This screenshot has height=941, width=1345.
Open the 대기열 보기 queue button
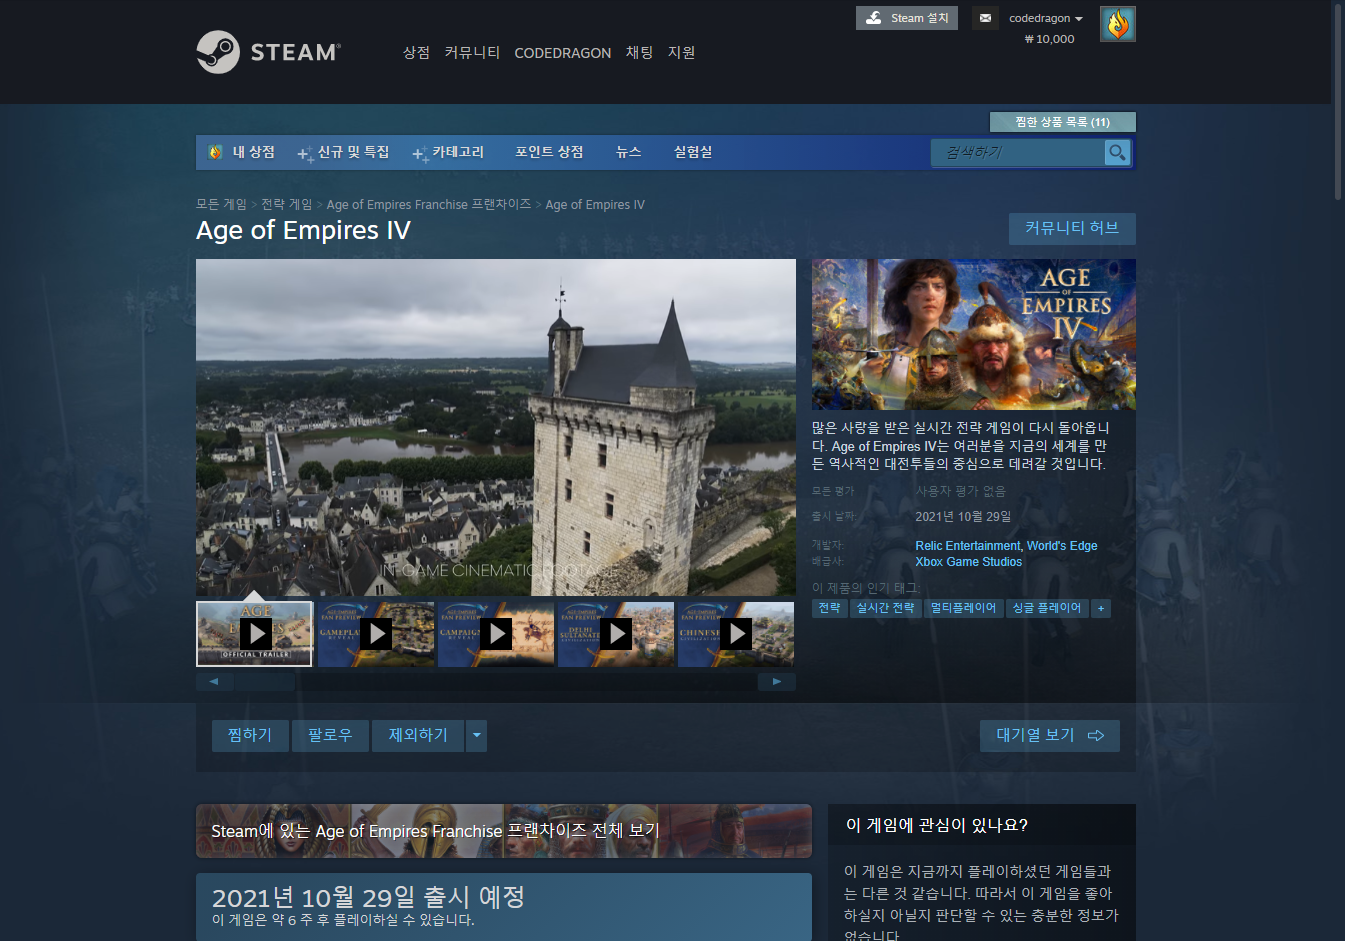click(1050, 735)
